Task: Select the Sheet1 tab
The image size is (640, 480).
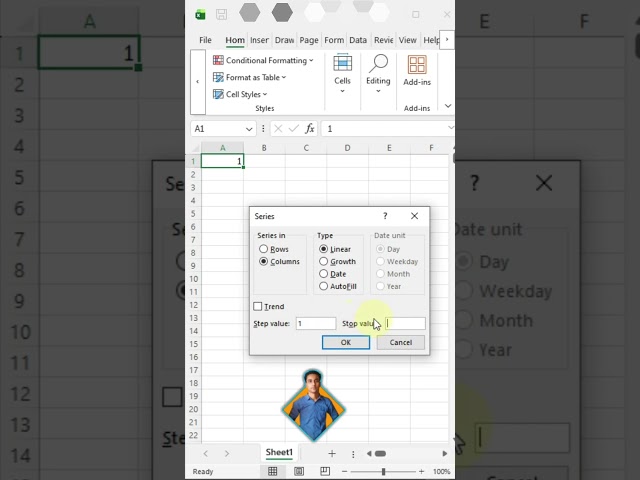Action: (279, 452)
